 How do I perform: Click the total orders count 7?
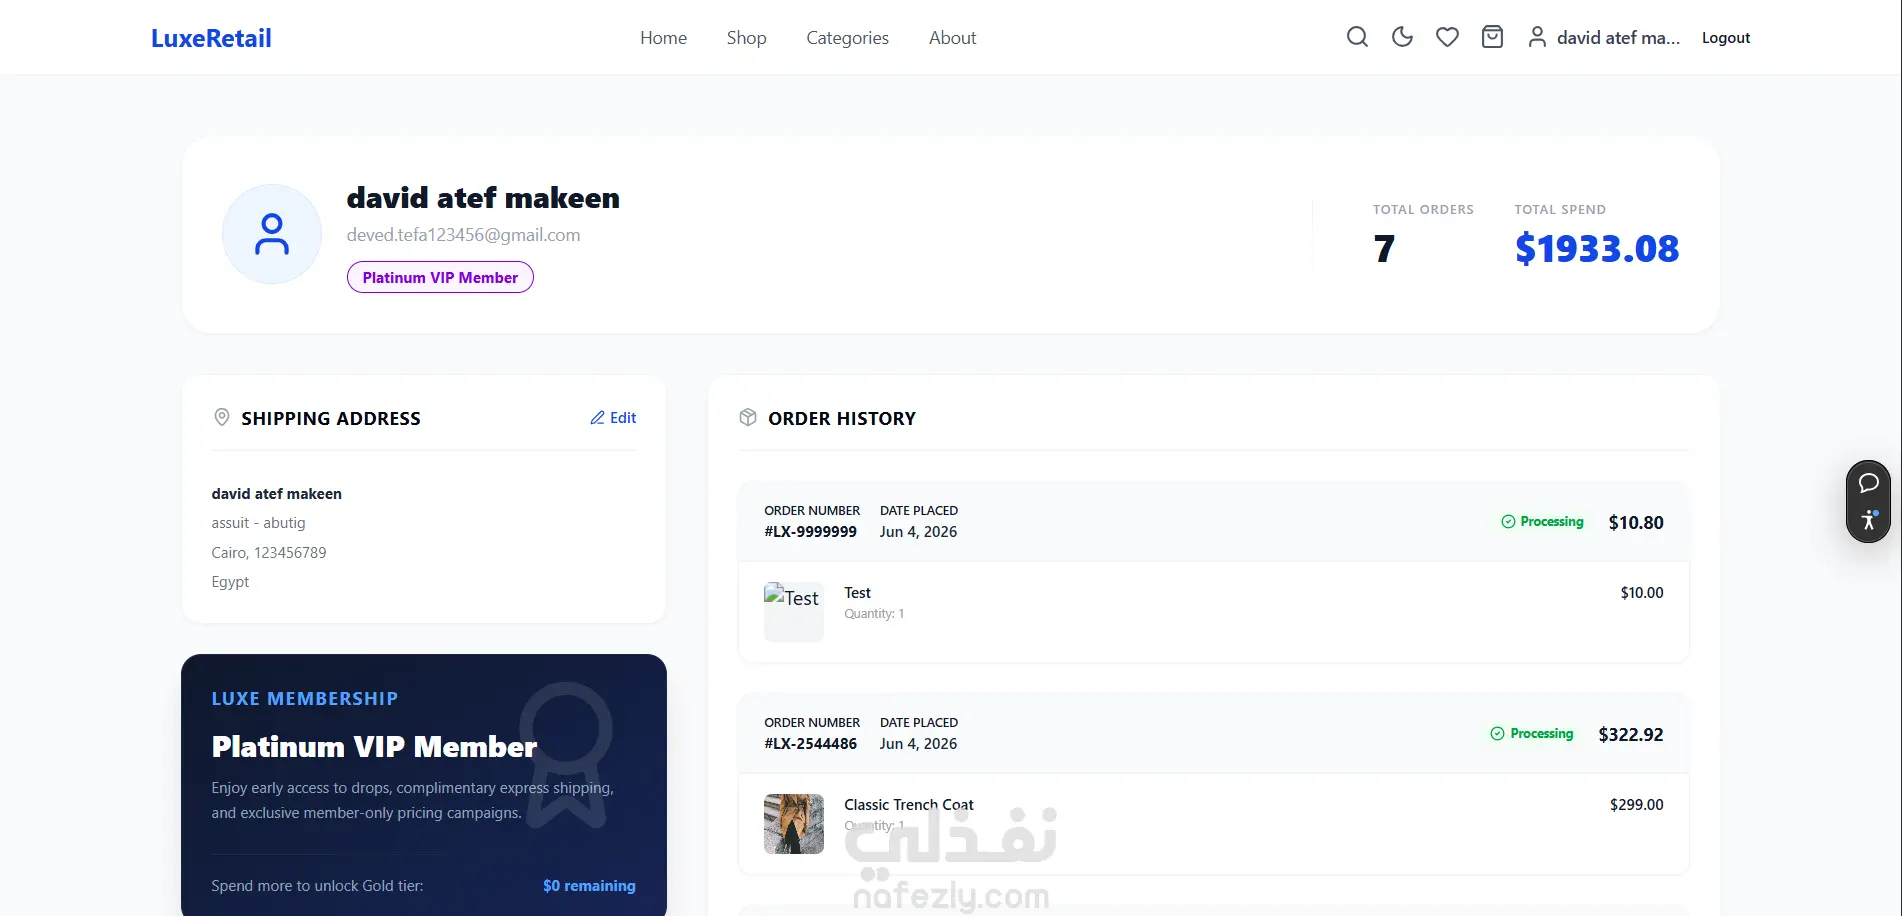tap(1384, 249)
